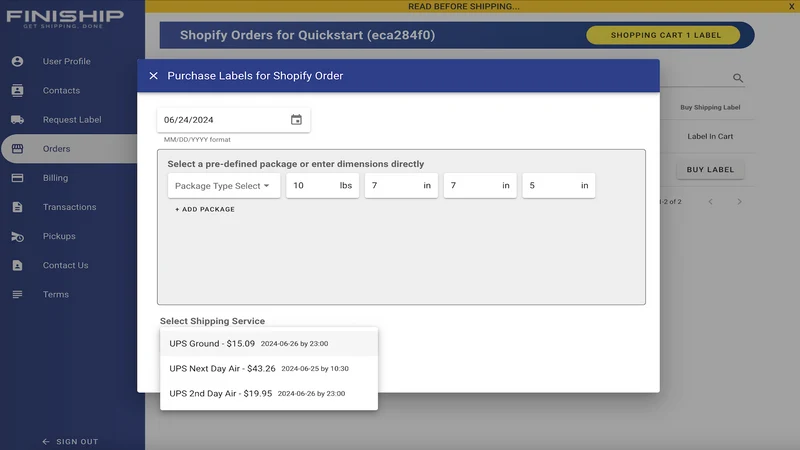Click the User Profile person icon
Image resolution: width=800 pixels, height=450 pixels.
click(17, 61)
